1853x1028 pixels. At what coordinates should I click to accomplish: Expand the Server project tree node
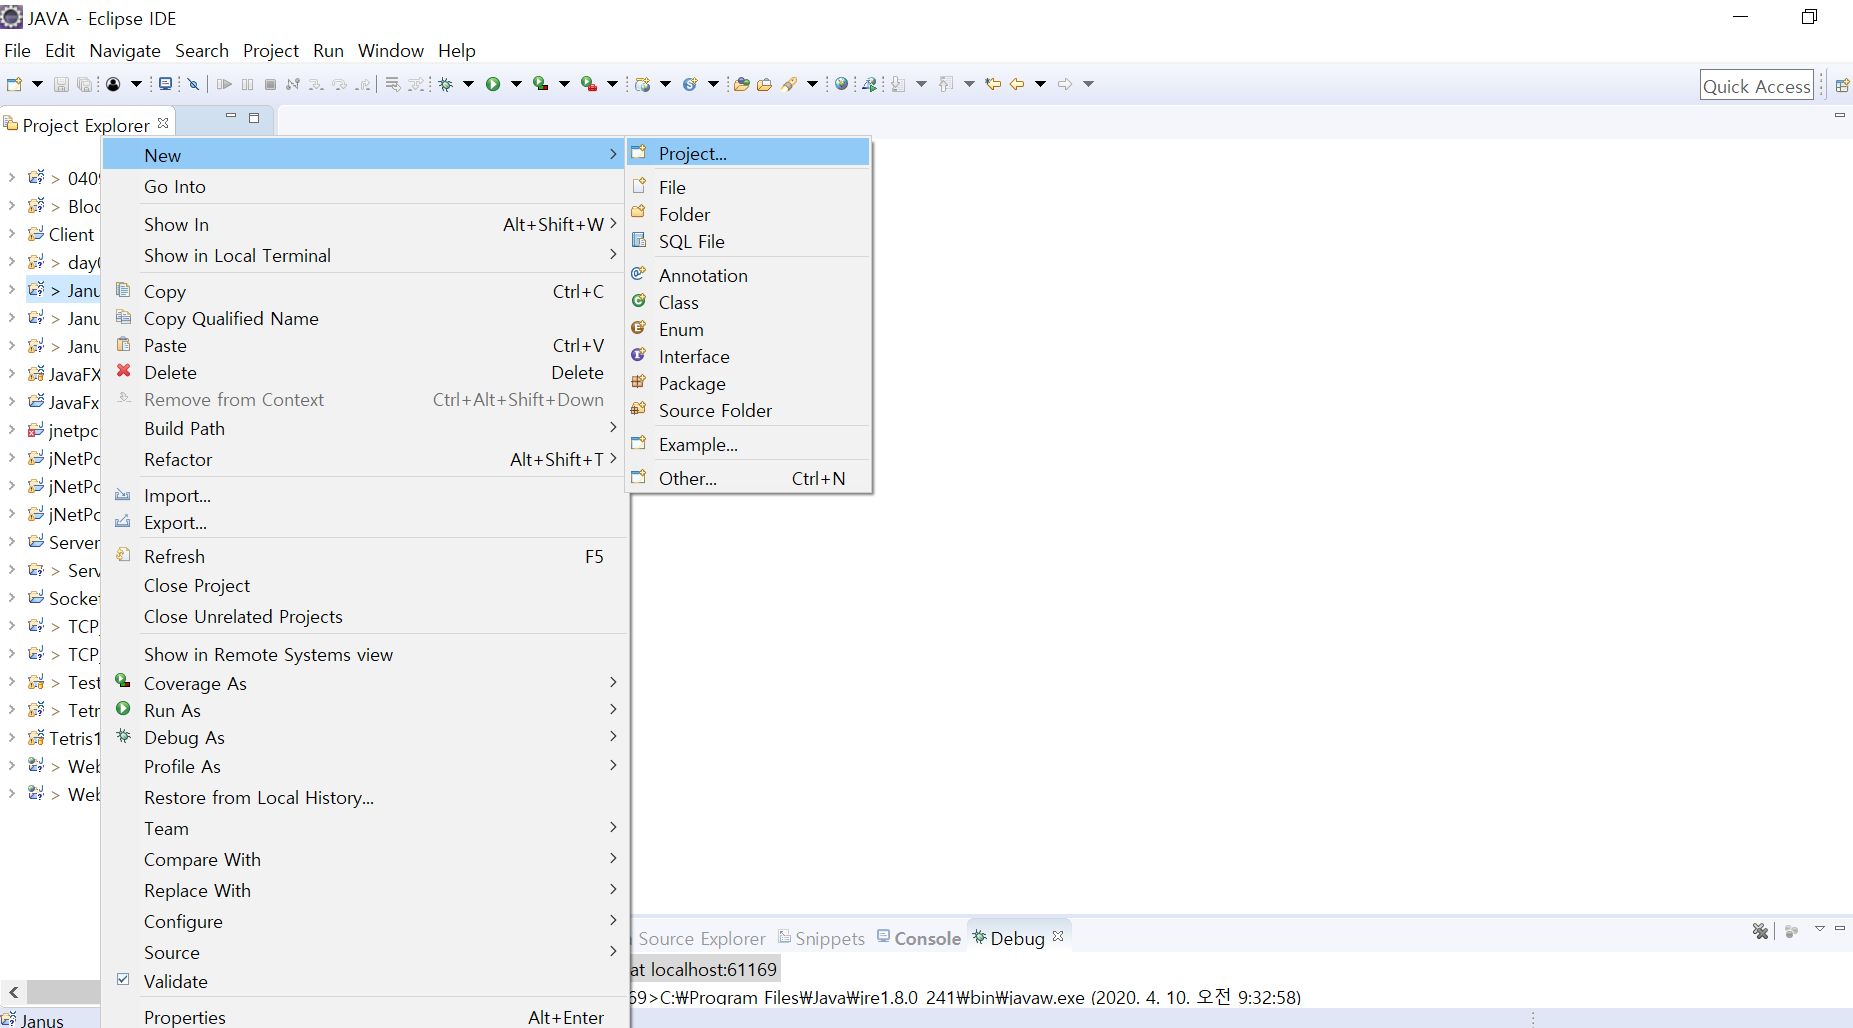[12, 541]
